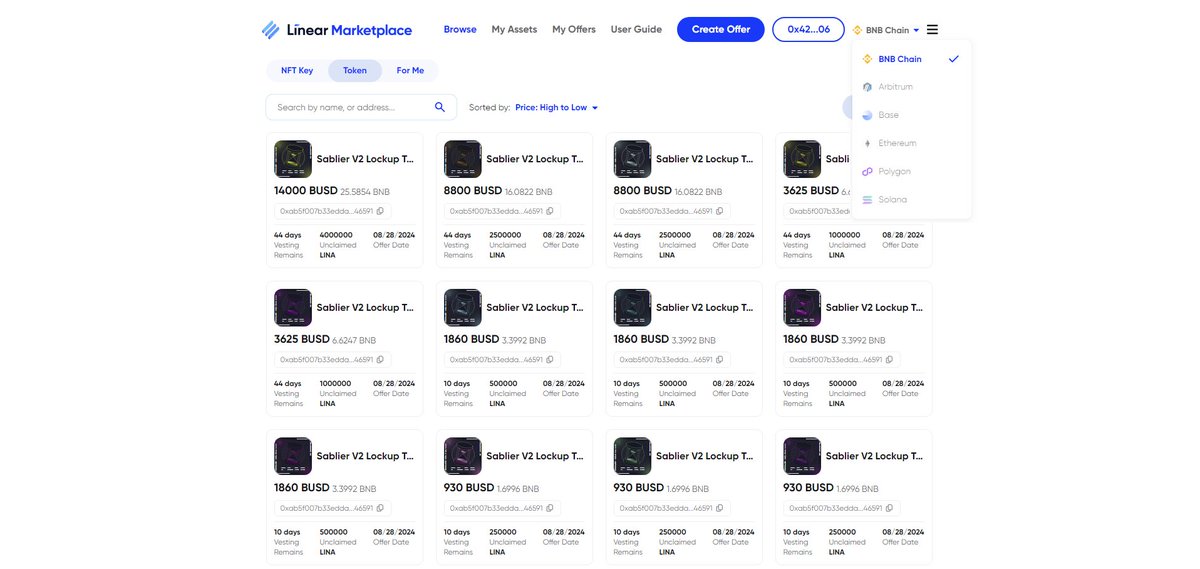Image resolution: width=1200 pixels, height=569 pixels.
Task: Open the My Assets page
Action: (x=514, y=29)
